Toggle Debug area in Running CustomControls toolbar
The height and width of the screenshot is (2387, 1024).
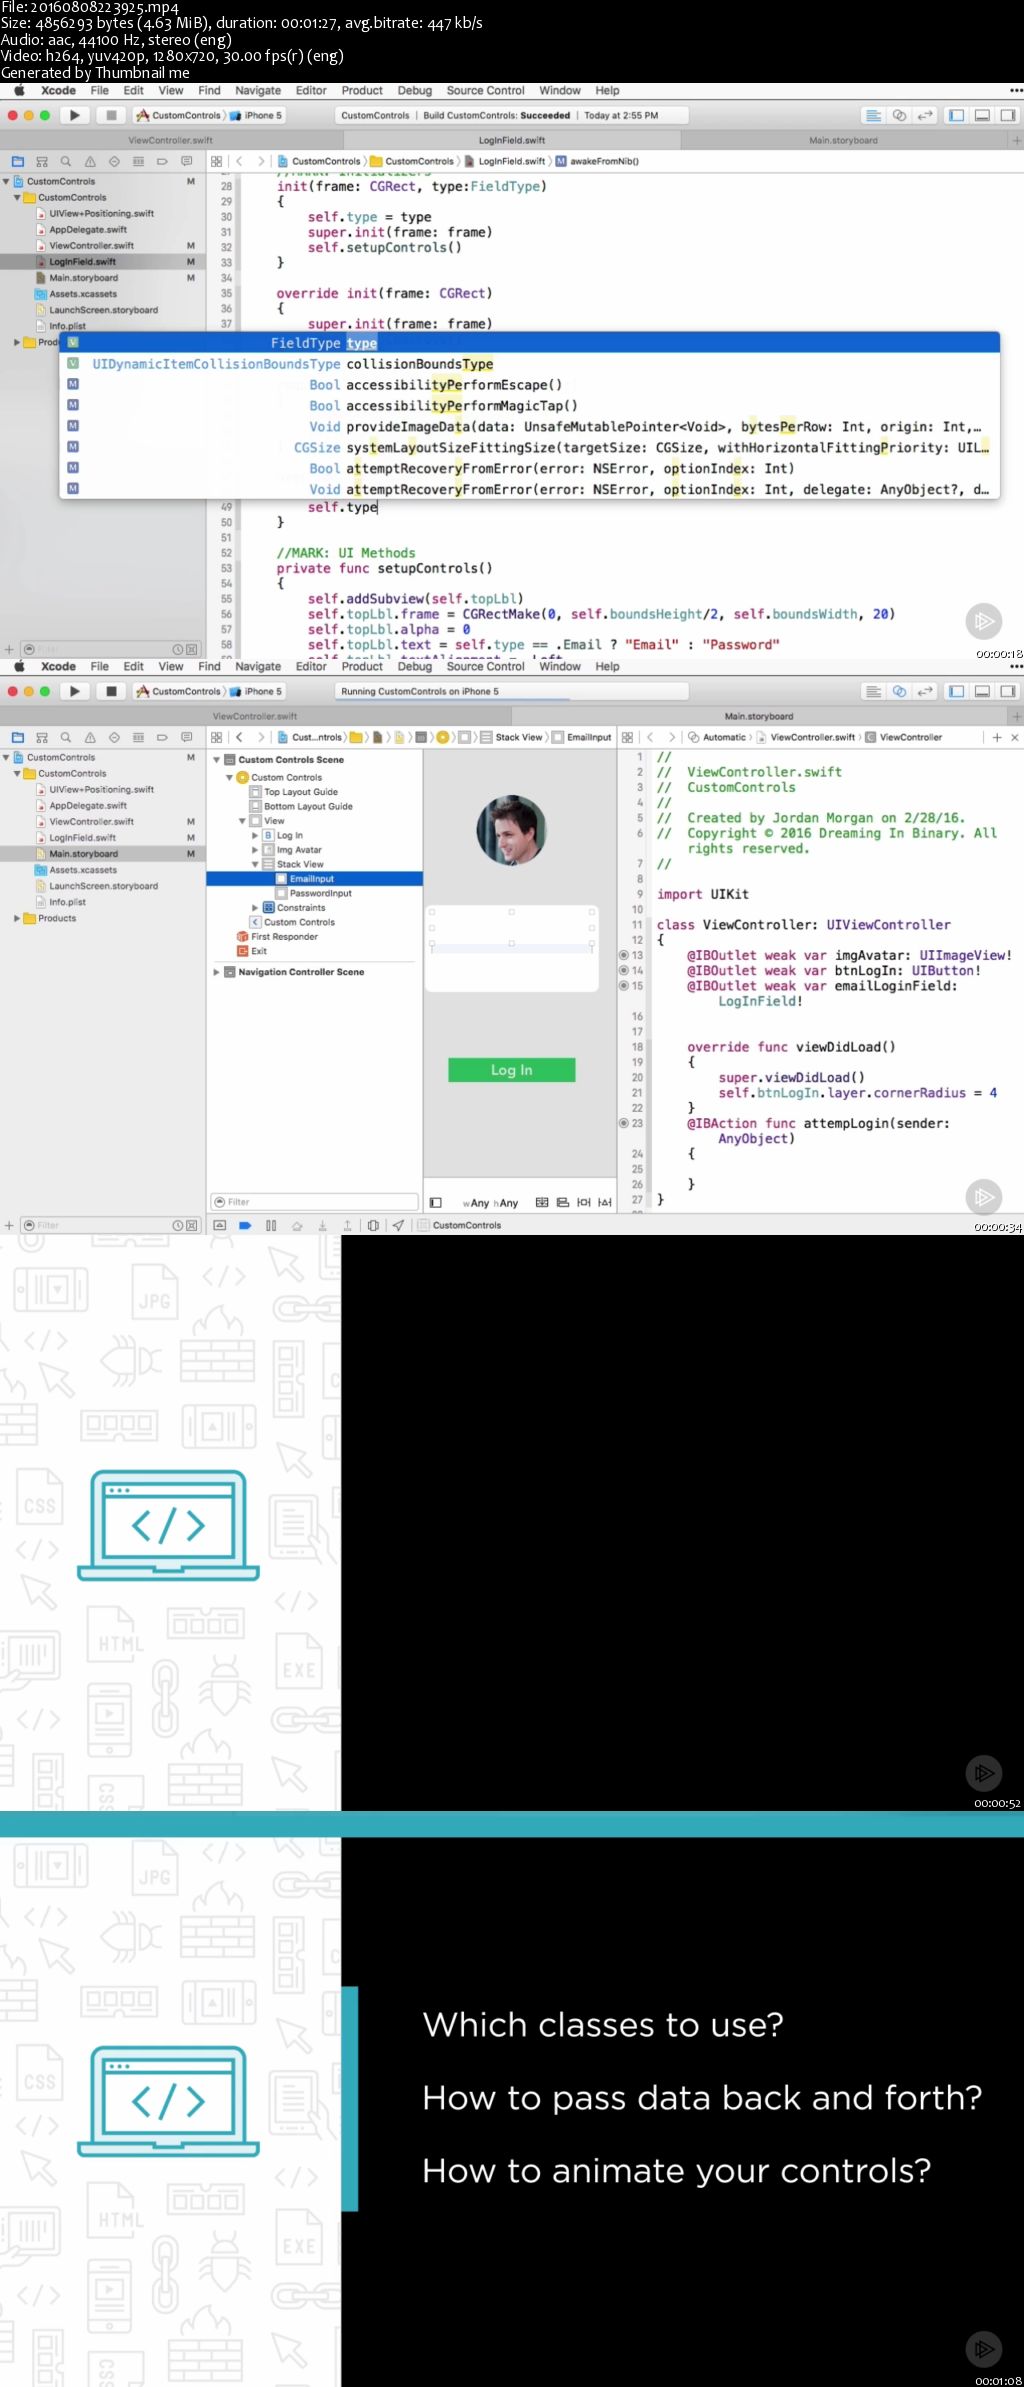pos(982,691)
